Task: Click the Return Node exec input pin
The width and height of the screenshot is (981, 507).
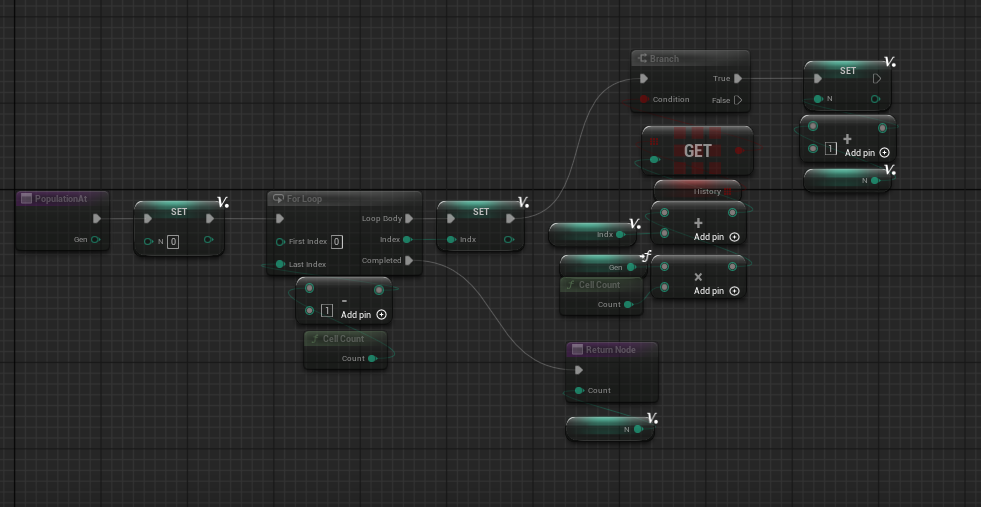Action: (x=579, y=370)
